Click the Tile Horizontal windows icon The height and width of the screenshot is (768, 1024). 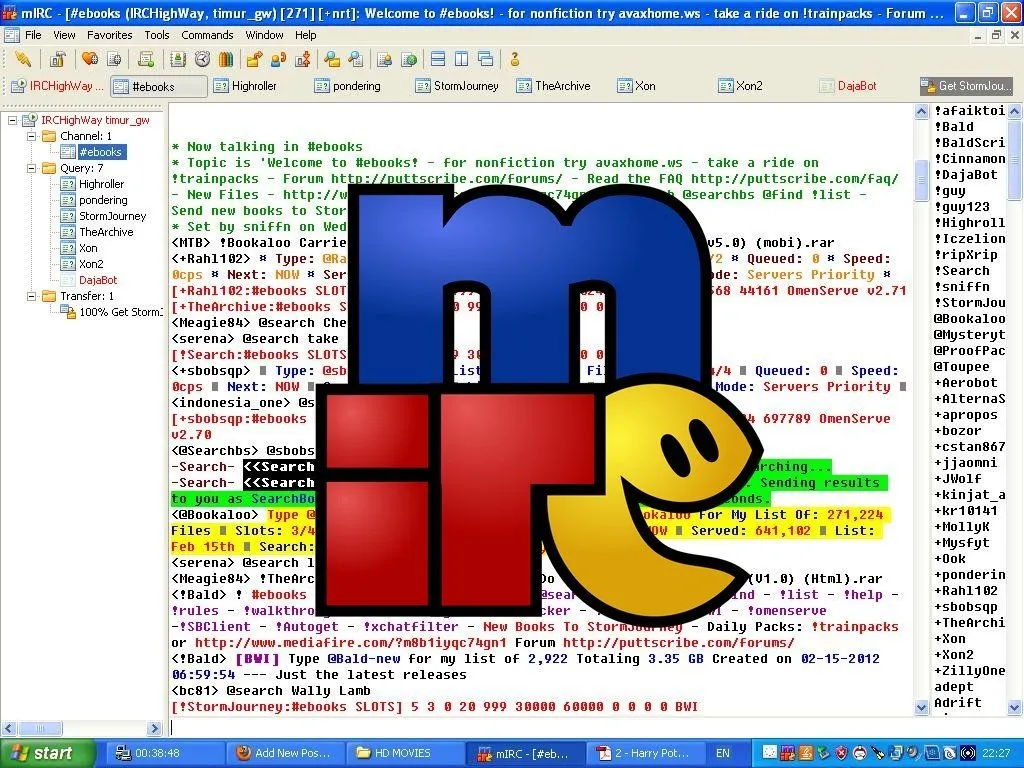tap(438, 59)
